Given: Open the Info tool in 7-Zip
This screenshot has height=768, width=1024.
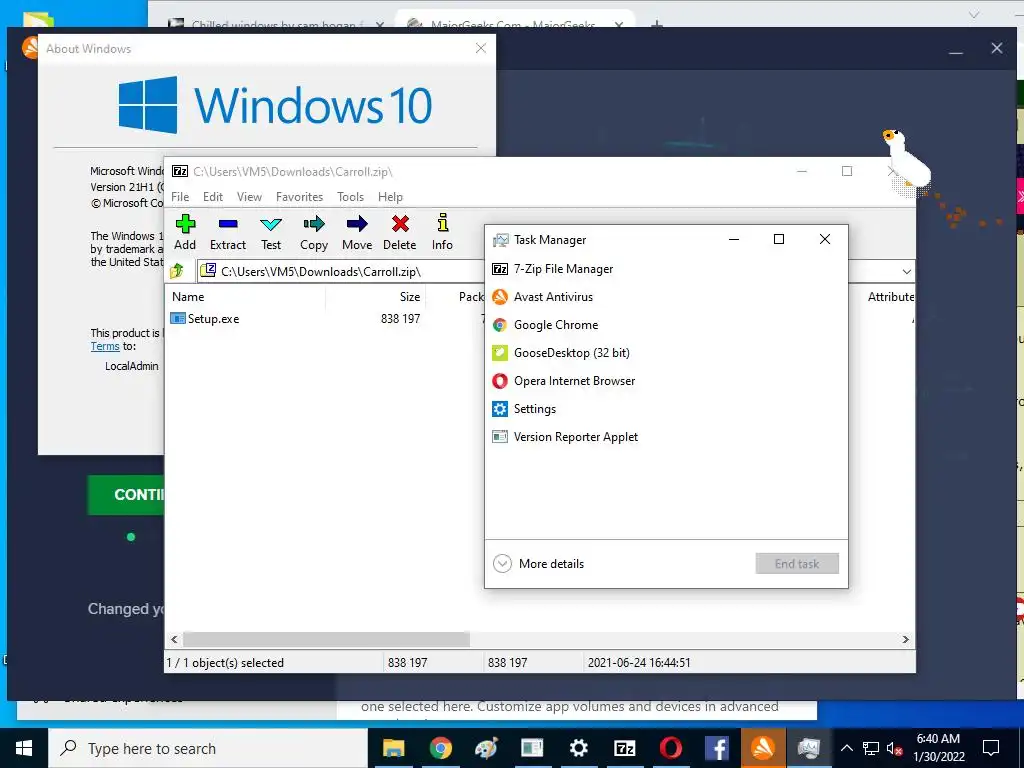Looking at the screenshot, I should [442, 232].
